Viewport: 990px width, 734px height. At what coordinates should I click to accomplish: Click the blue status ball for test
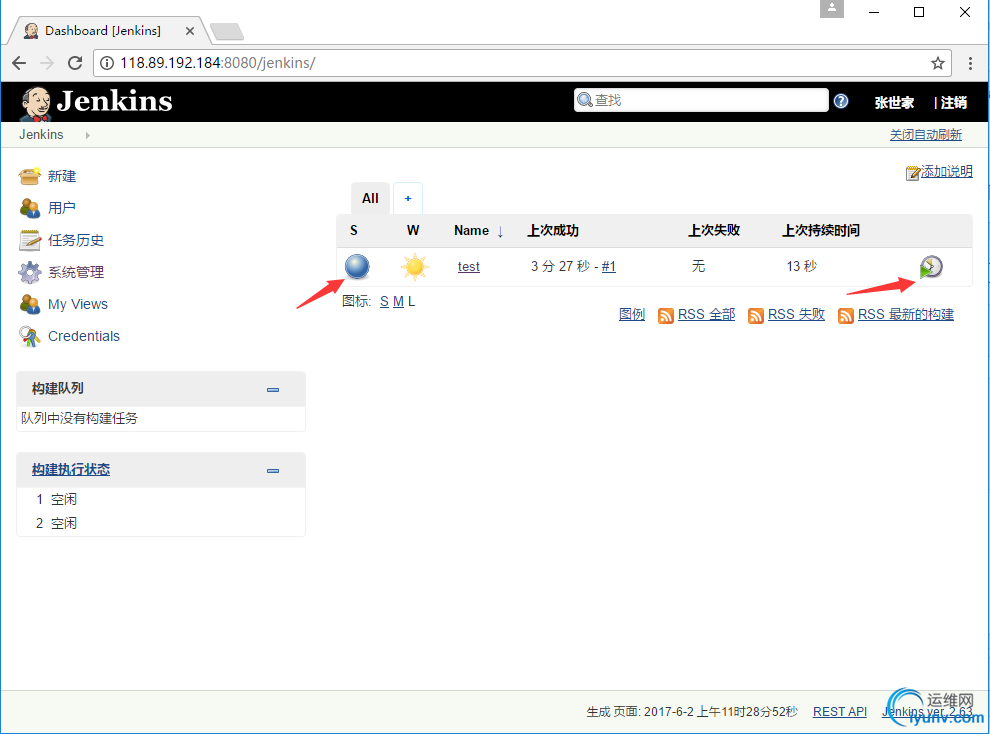point(357,266)
